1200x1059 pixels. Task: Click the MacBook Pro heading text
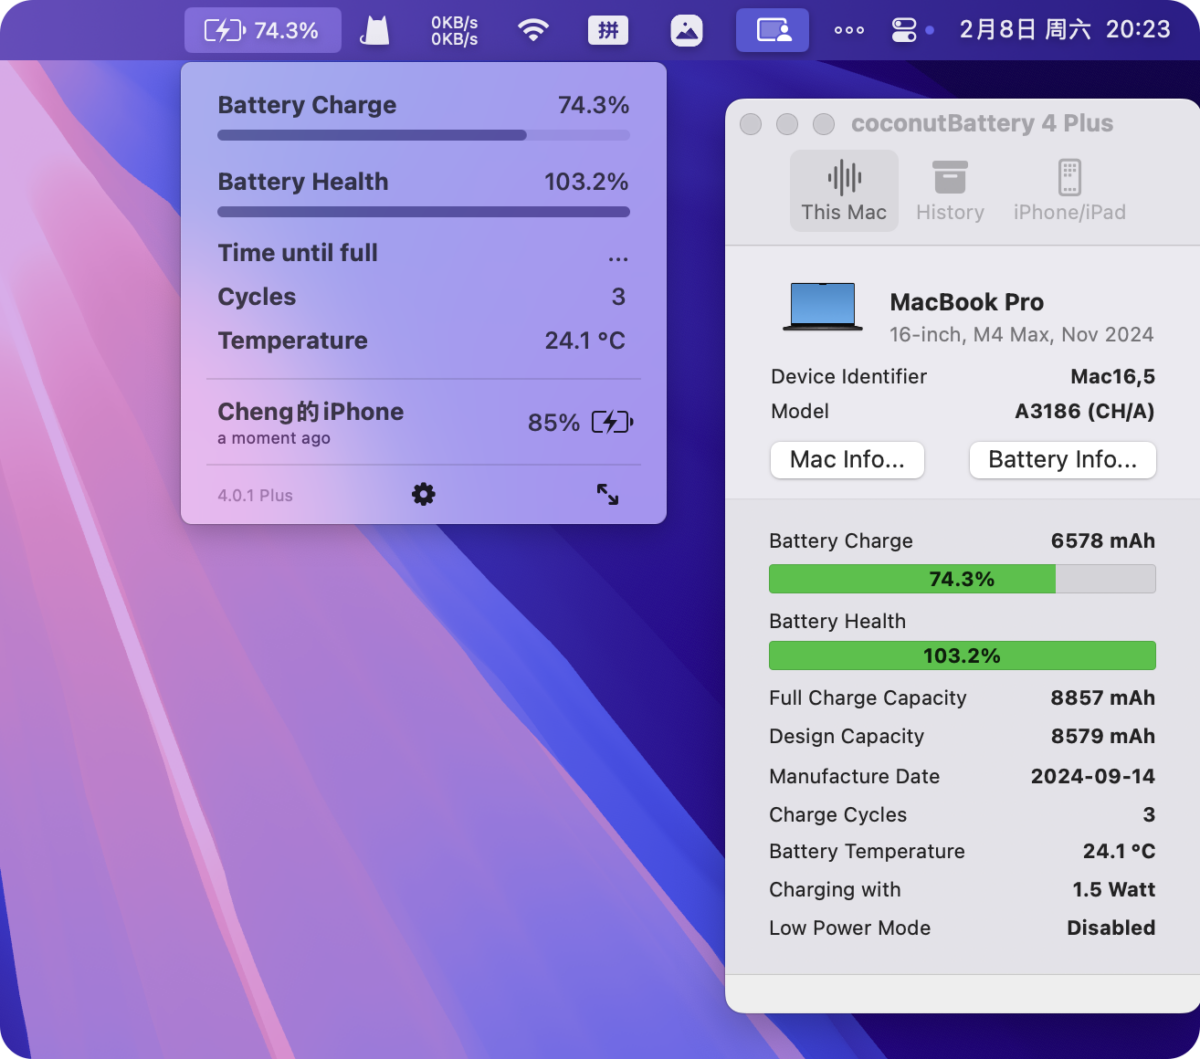[967, 302]
